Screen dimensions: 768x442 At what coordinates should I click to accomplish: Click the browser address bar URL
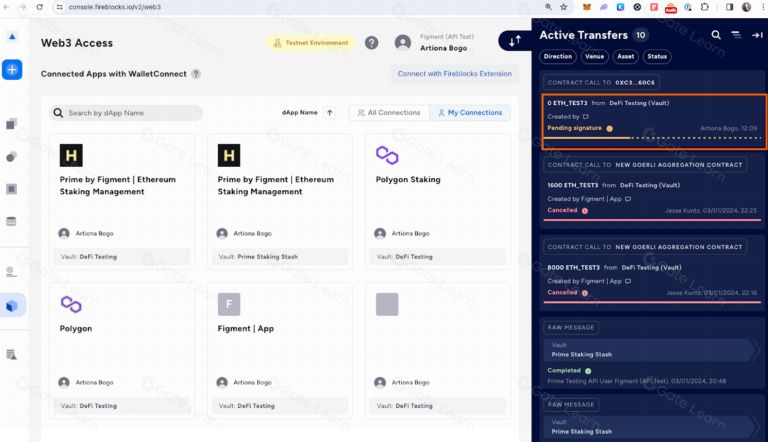tap(115, 7)
